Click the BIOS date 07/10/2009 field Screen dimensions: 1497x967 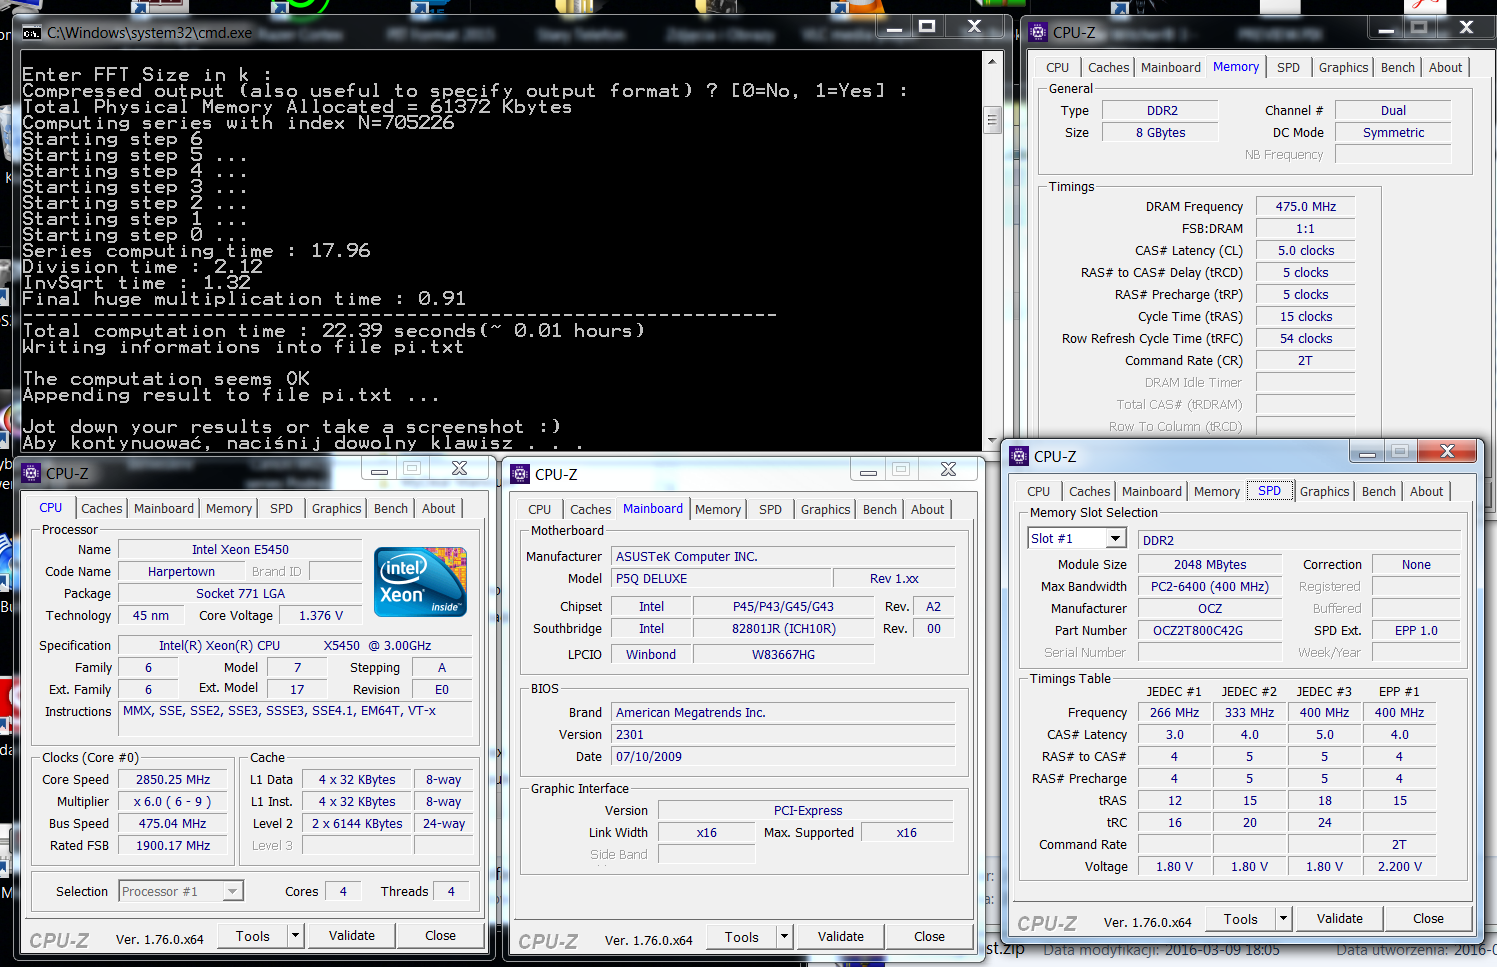click(x=784, y=756)
